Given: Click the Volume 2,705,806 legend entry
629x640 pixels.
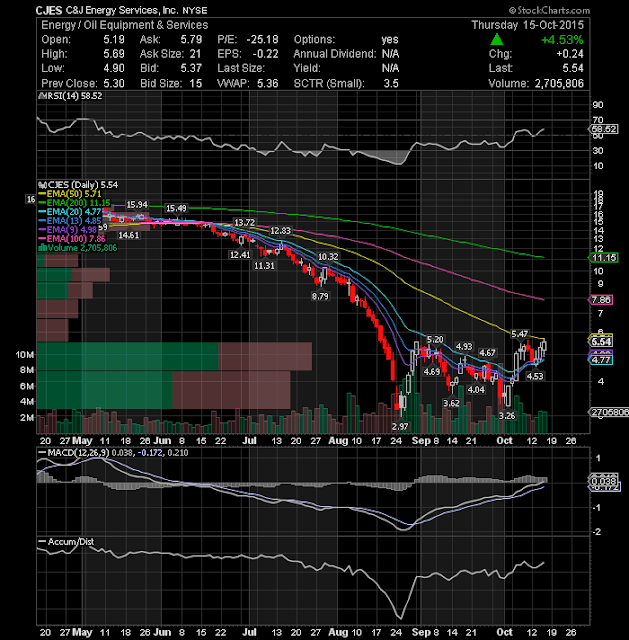Looking at the screenshot, I should tap(82, 248).
